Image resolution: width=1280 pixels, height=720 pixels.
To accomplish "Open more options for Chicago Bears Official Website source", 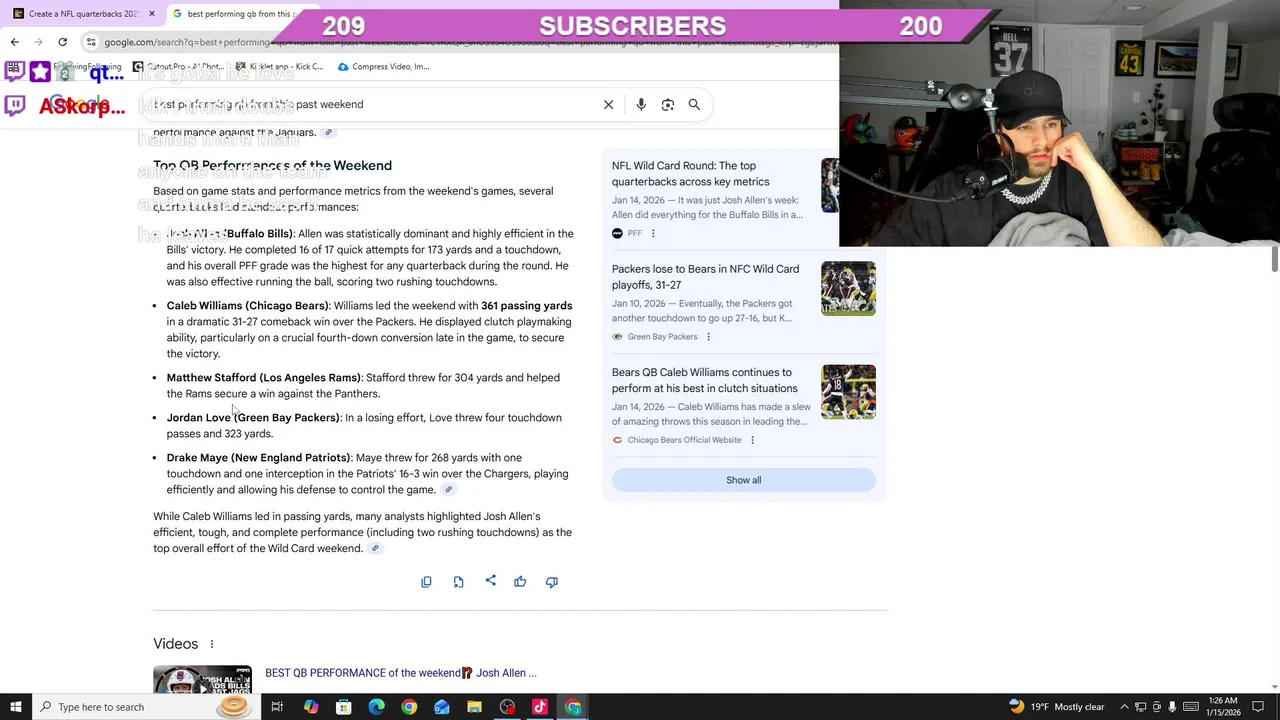I will (752, 440).
